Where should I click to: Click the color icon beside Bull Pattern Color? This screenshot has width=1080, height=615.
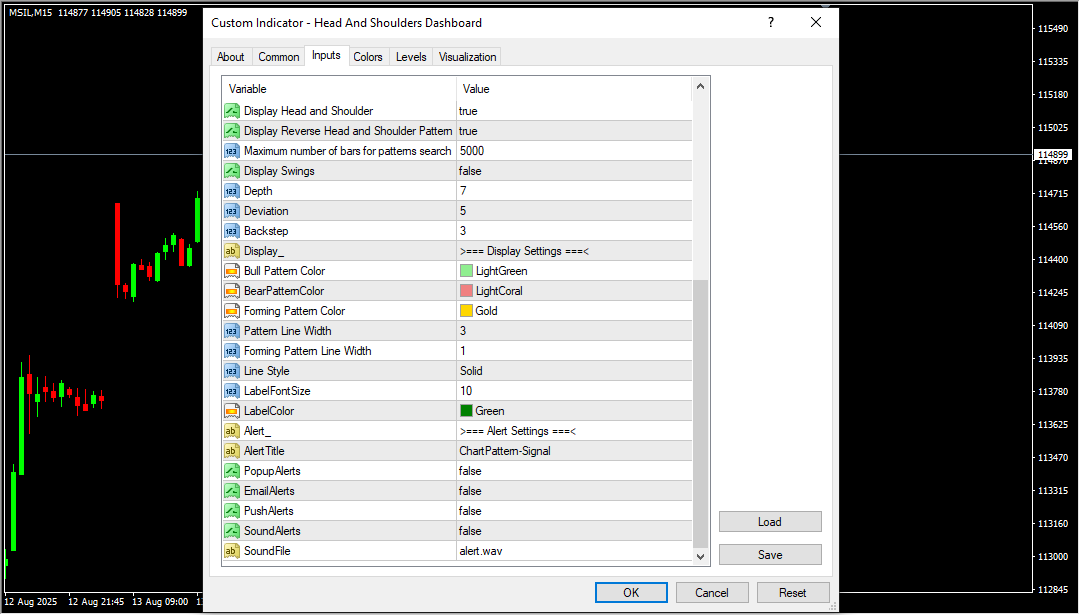click(231, 271)
